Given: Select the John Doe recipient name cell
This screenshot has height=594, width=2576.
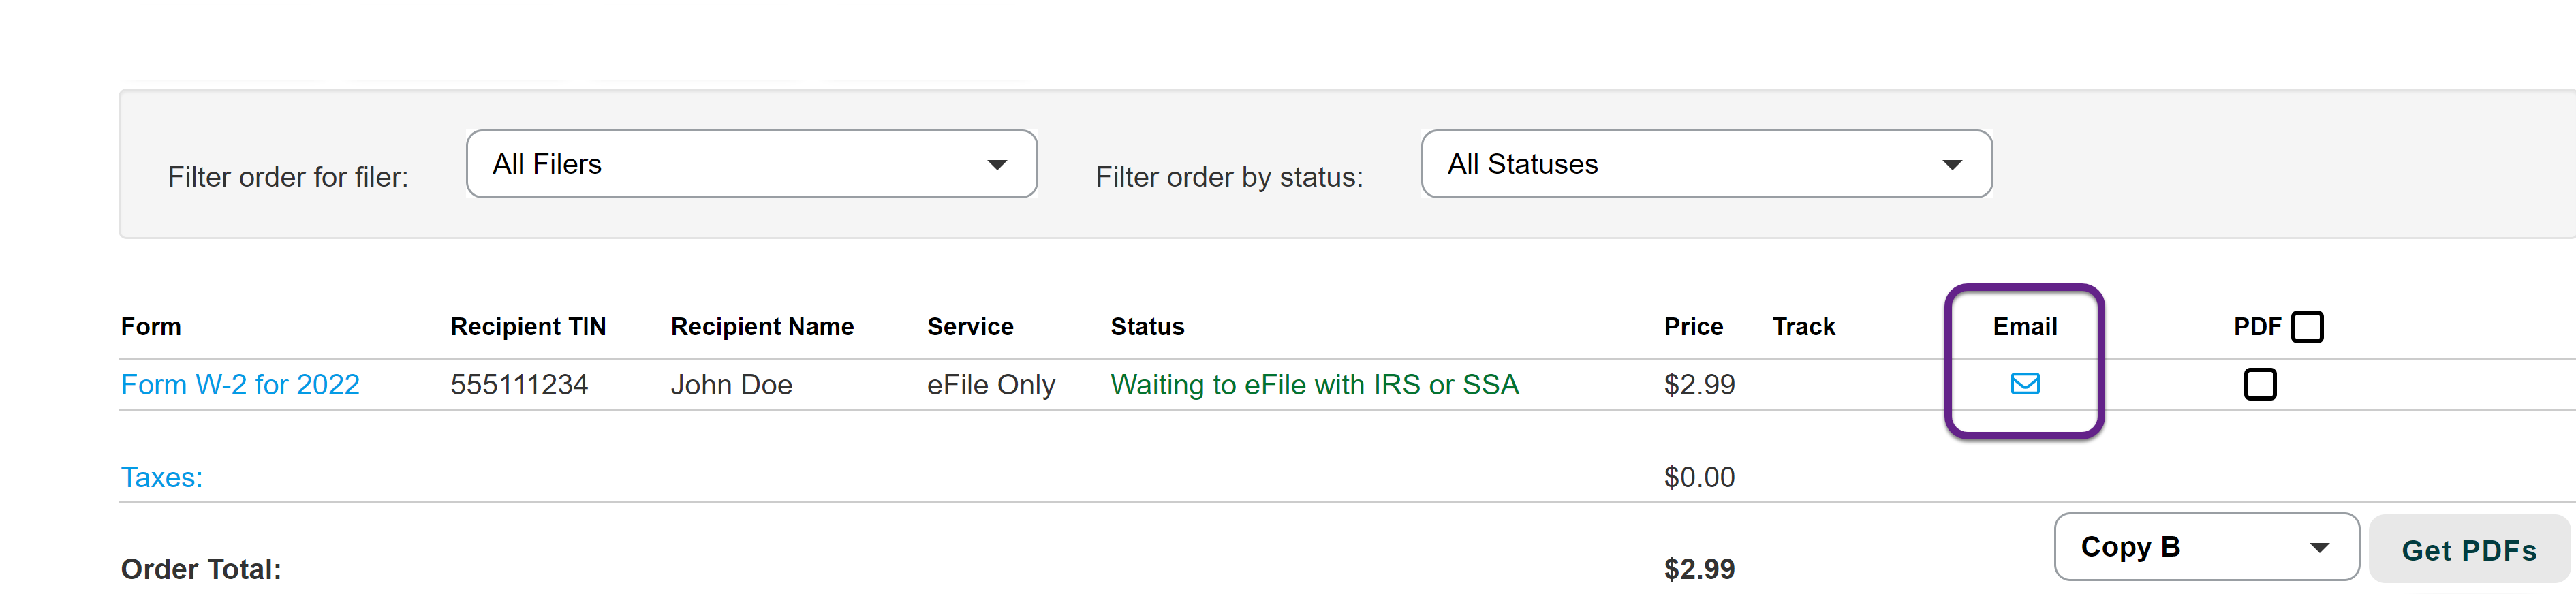Looking at the screenshot, I should [731, 385].
